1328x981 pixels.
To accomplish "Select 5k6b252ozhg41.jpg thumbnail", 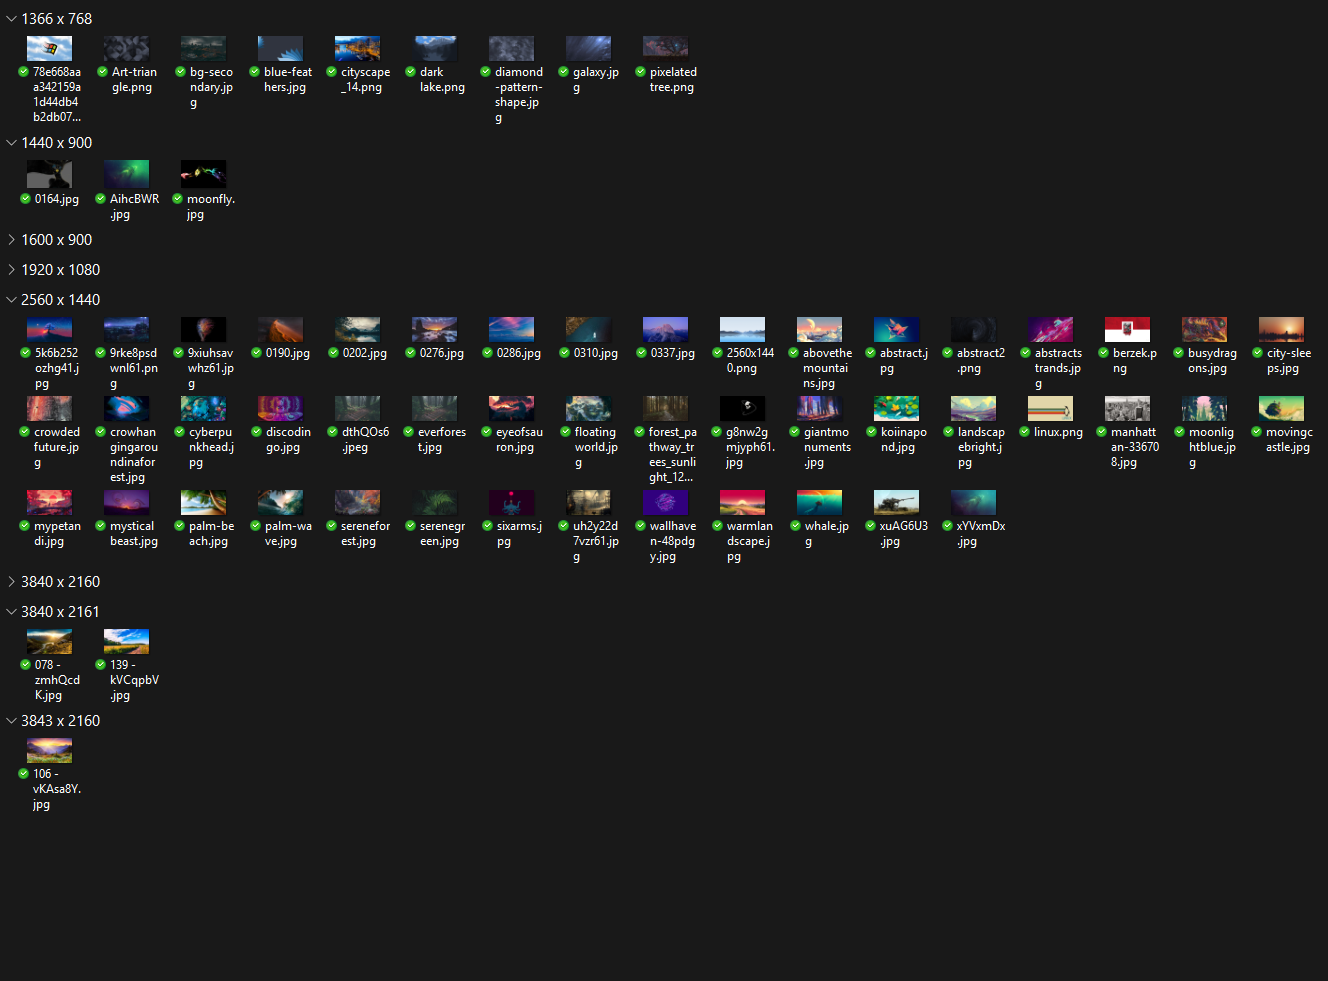I will click(x=49, y=329).
